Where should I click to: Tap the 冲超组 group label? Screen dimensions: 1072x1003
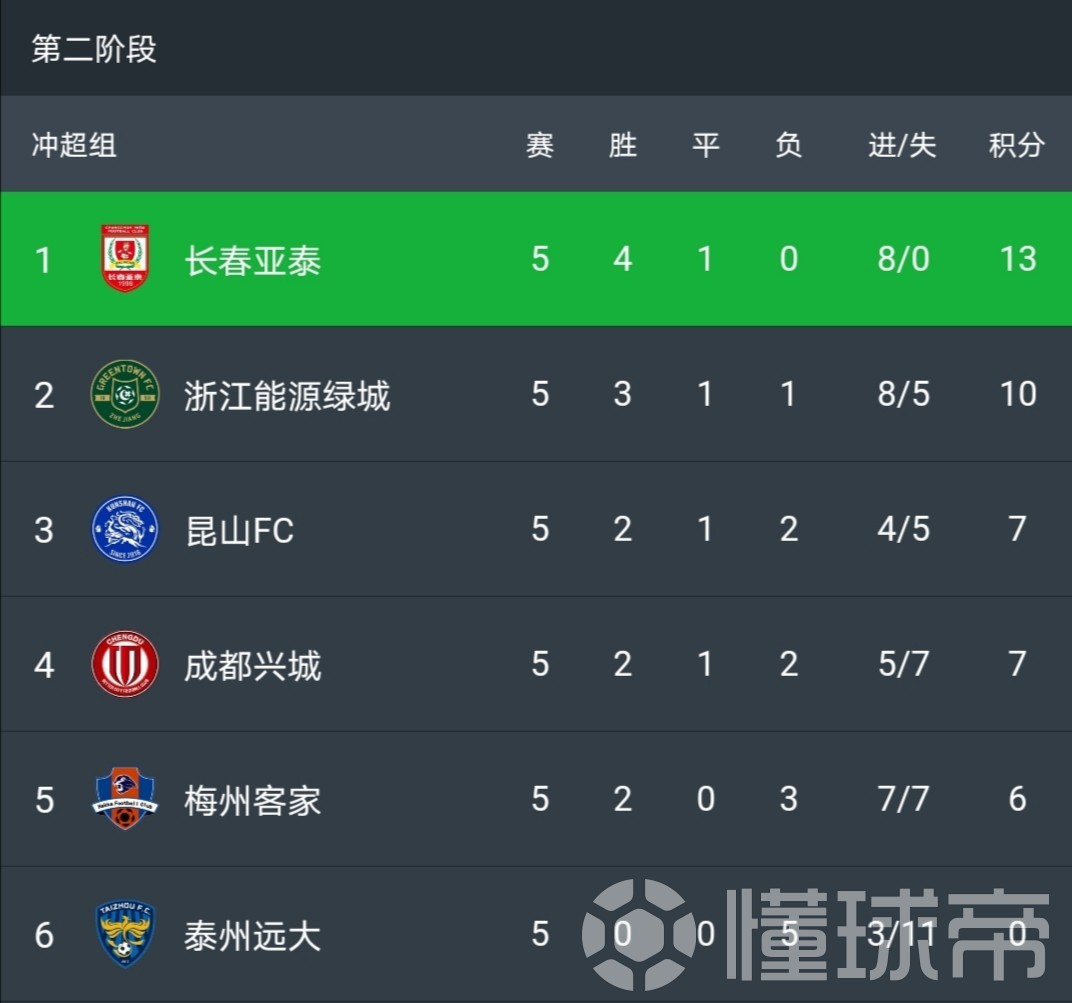74,145
